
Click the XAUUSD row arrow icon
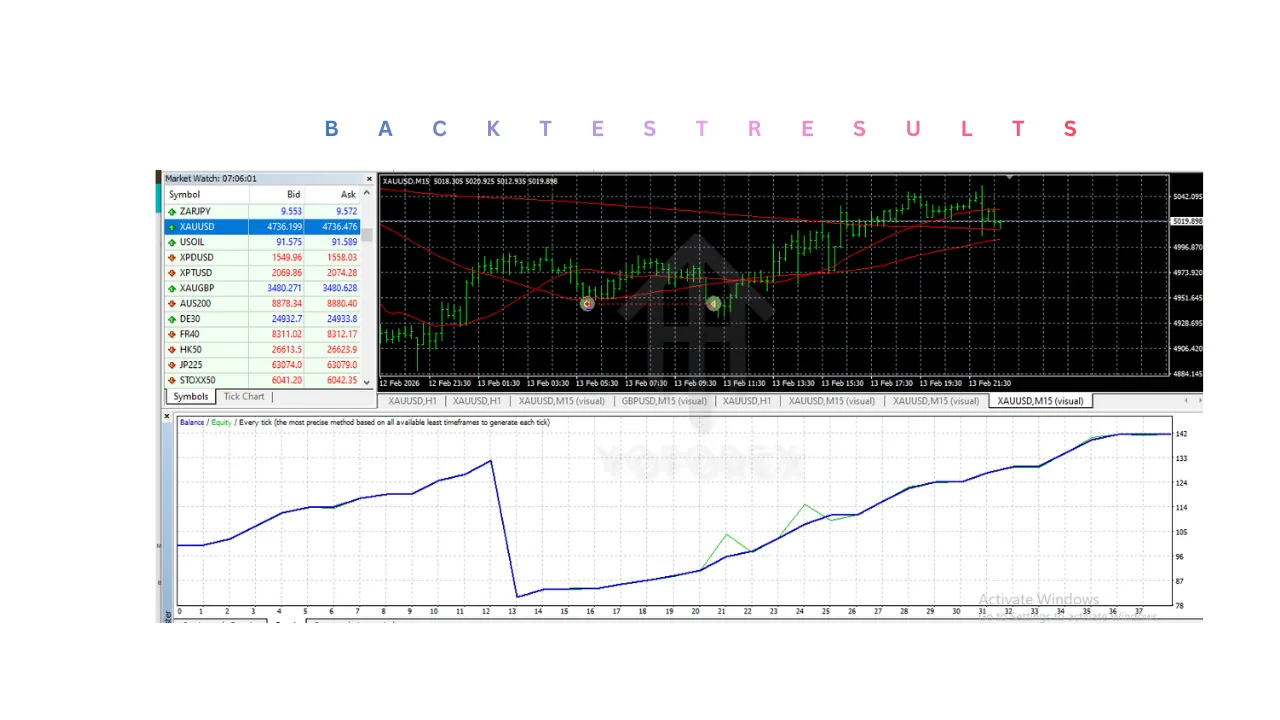(x=172, y=227)
